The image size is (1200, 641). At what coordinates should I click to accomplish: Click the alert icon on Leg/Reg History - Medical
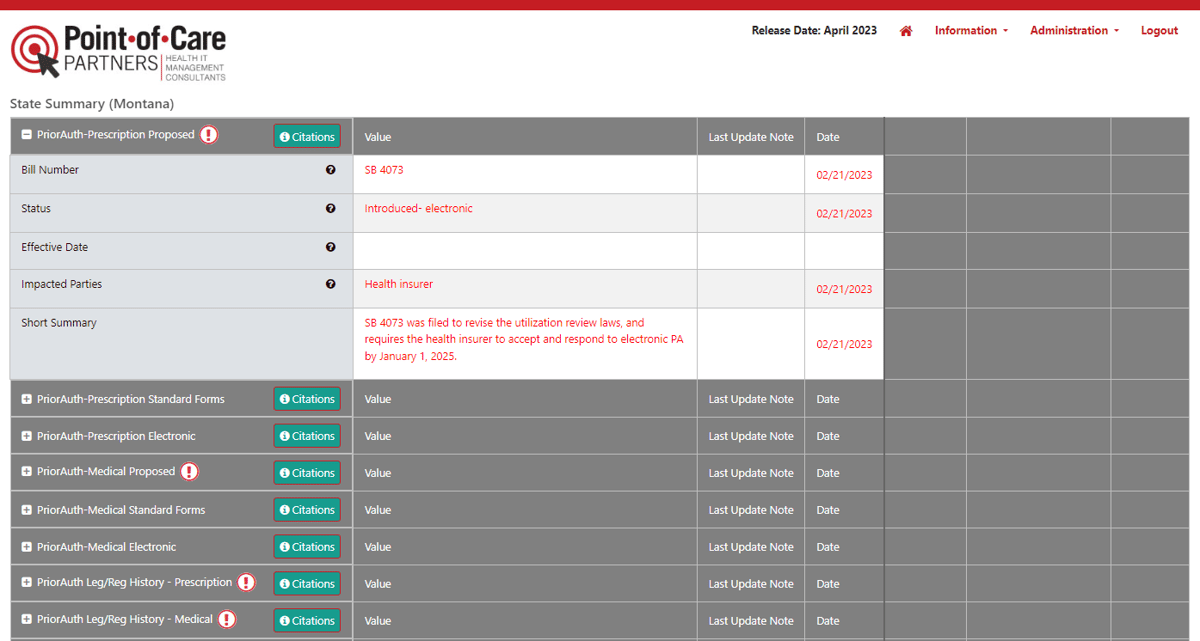[227, 619]
